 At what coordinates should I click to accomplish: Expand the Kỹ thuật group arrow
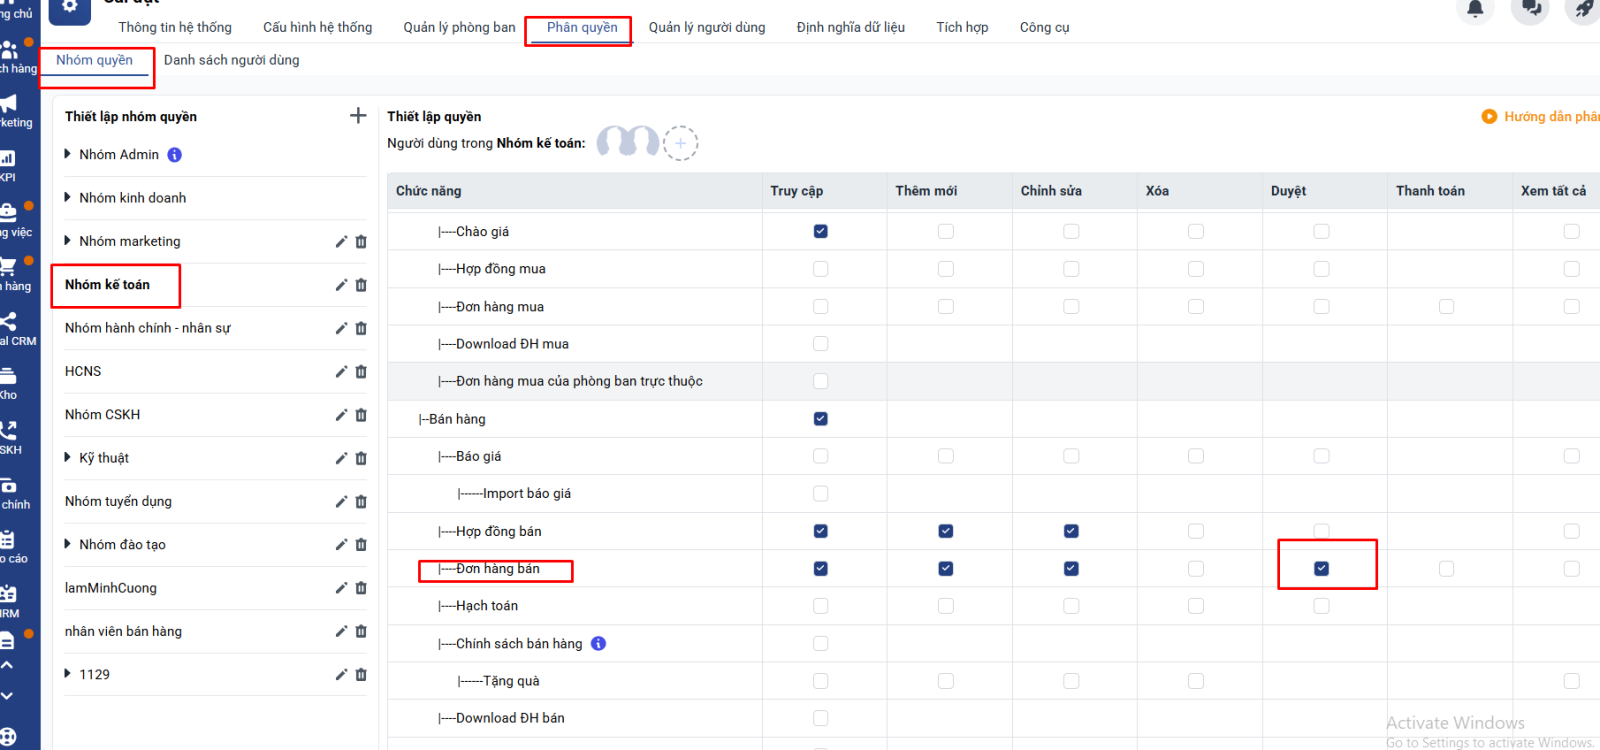coord(68,458)
